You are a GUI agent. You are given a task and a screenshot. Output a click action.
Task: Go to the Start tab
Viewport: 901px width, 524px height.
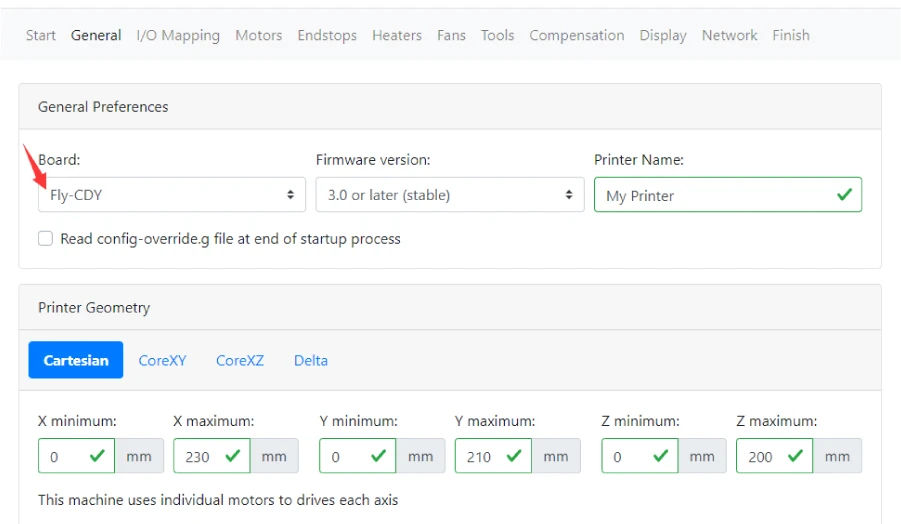coord(41,35)
